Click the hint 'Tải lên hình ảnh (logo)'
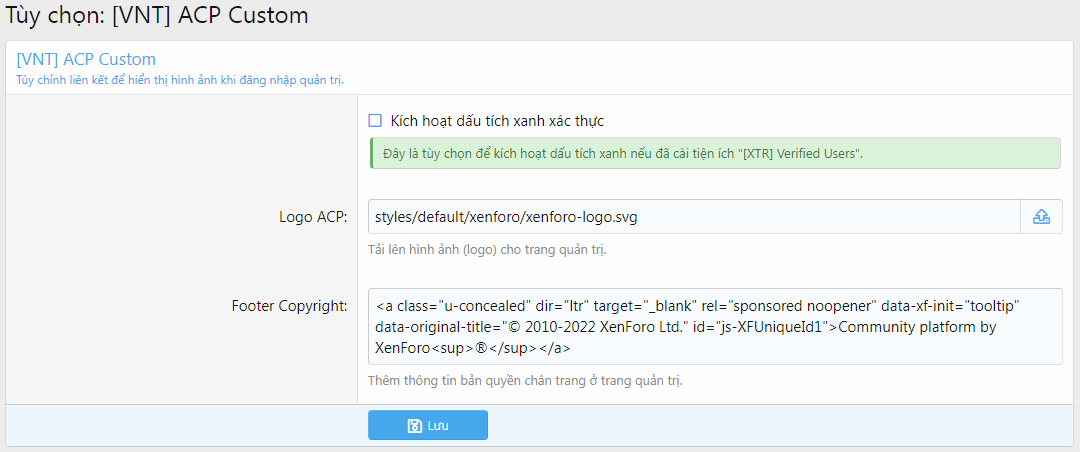 (487, 249)
